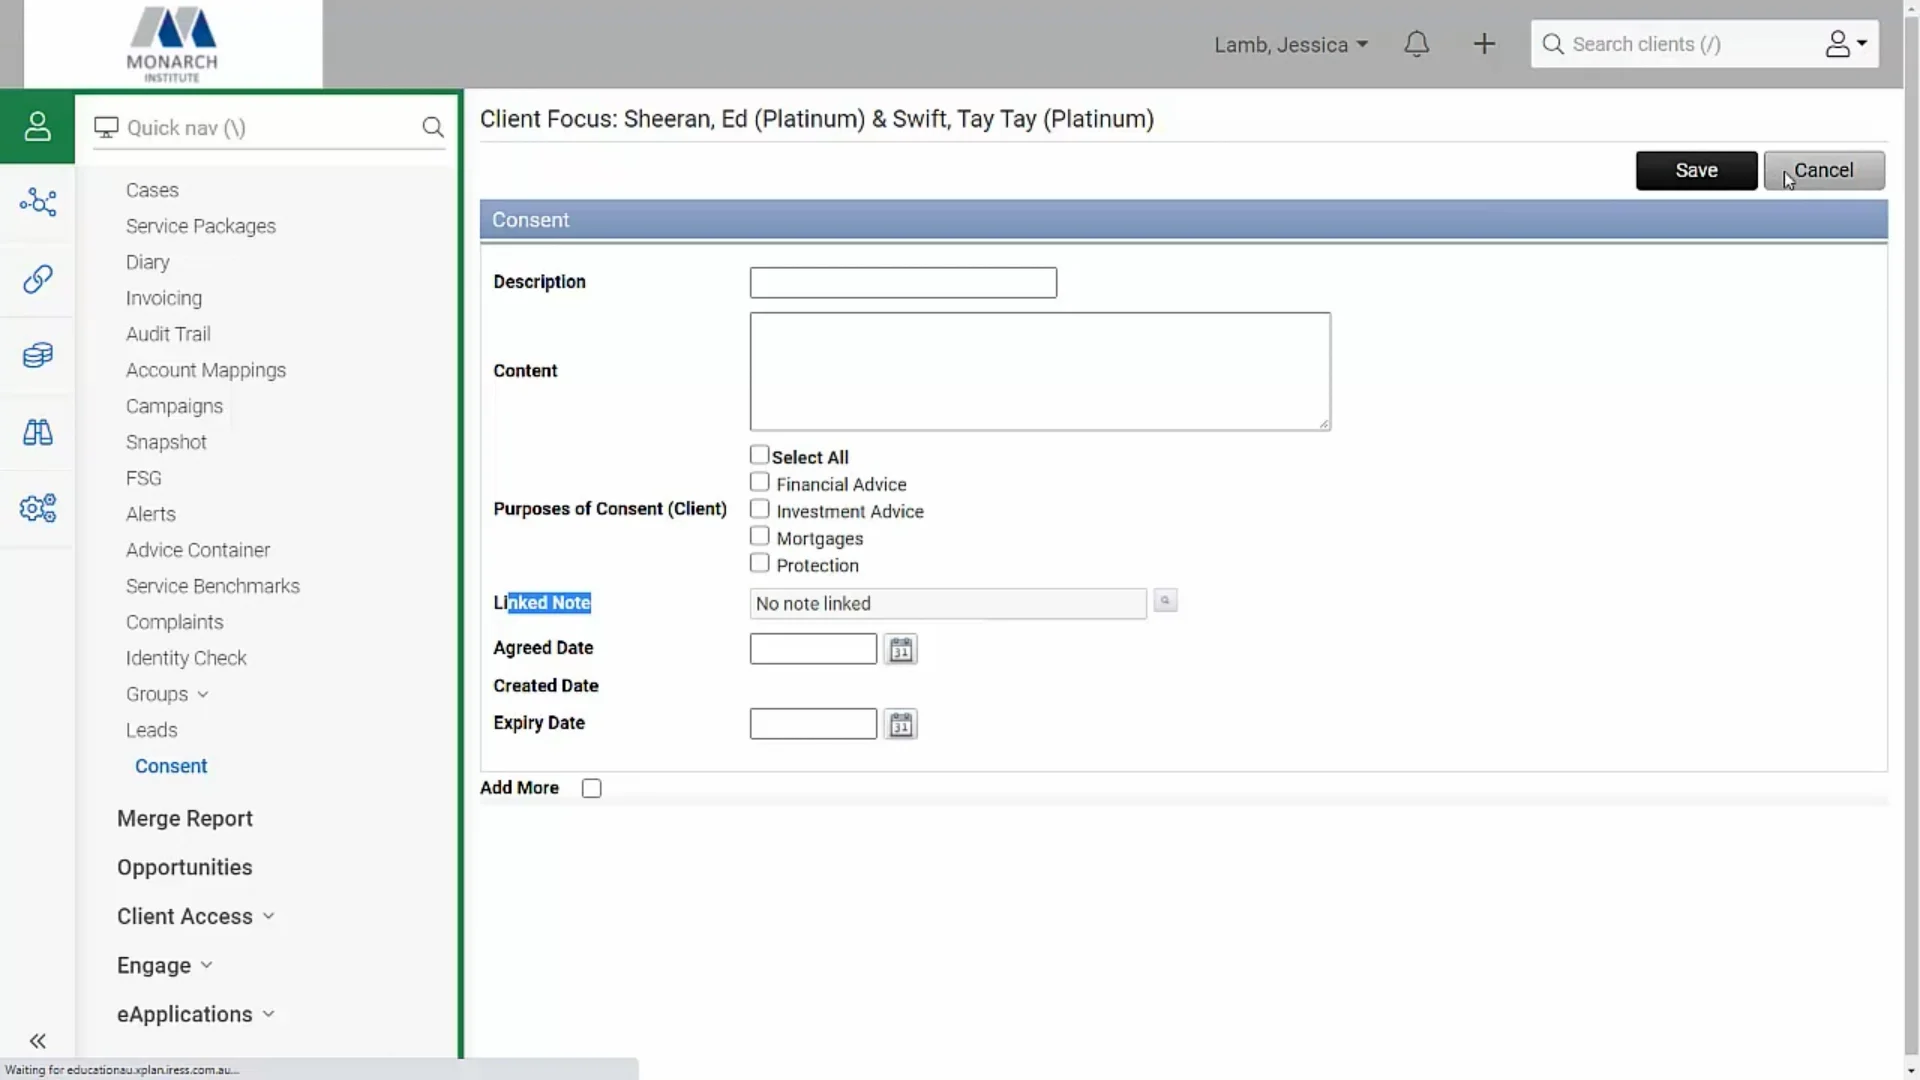Open Agreed Date calendar picker
Screen dimensions: 1920x1080
pos(901,650)
